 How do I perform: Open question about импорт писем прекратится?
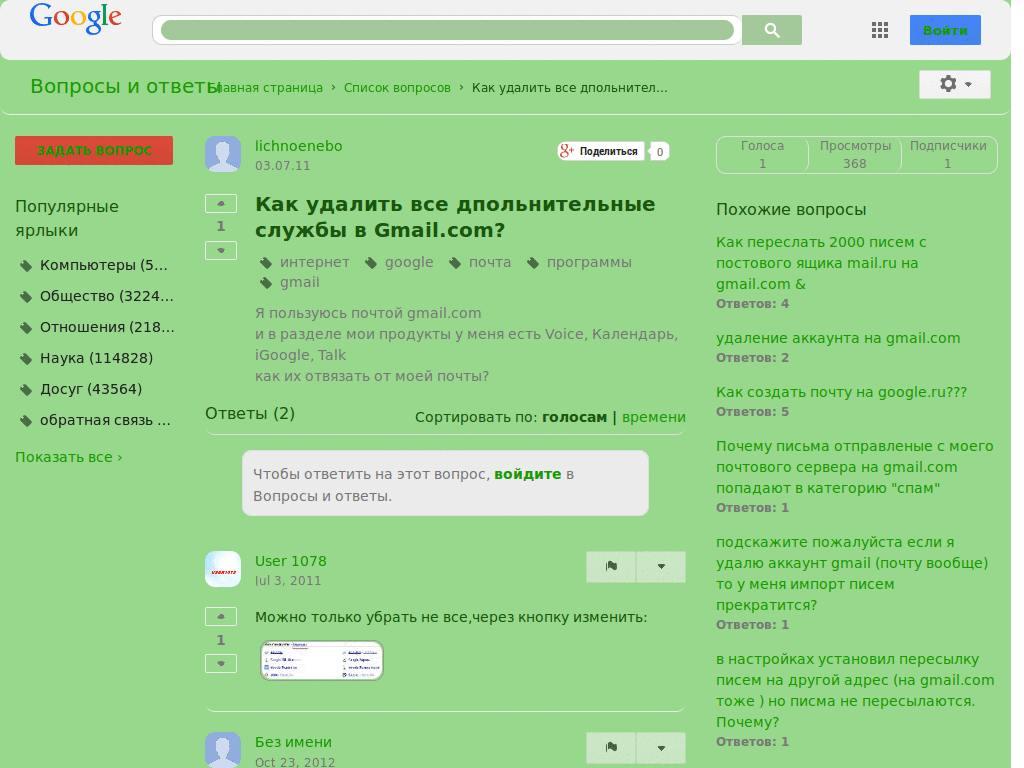click(x=852, y=573)
